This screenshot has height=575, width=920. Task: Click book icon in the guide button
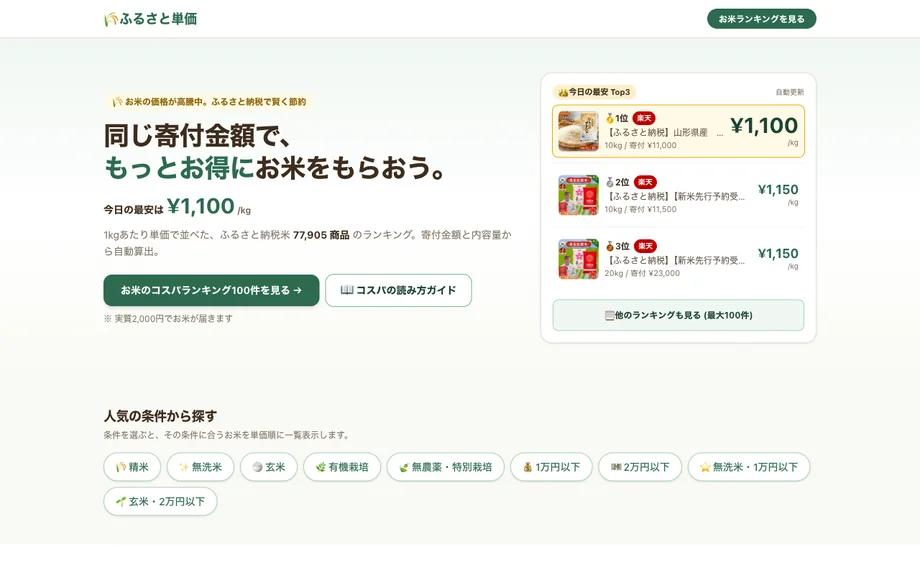(347, 290)
